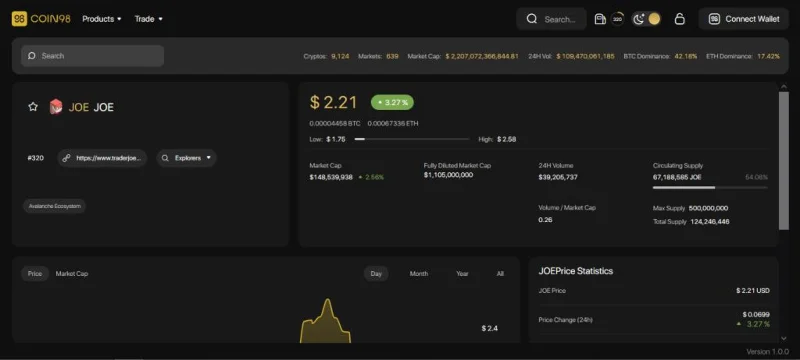Image resolution: width=800 pixels, height=360 pixels.
Task: Click the scrollbar down arrow
Action: (x=784, y=338)
